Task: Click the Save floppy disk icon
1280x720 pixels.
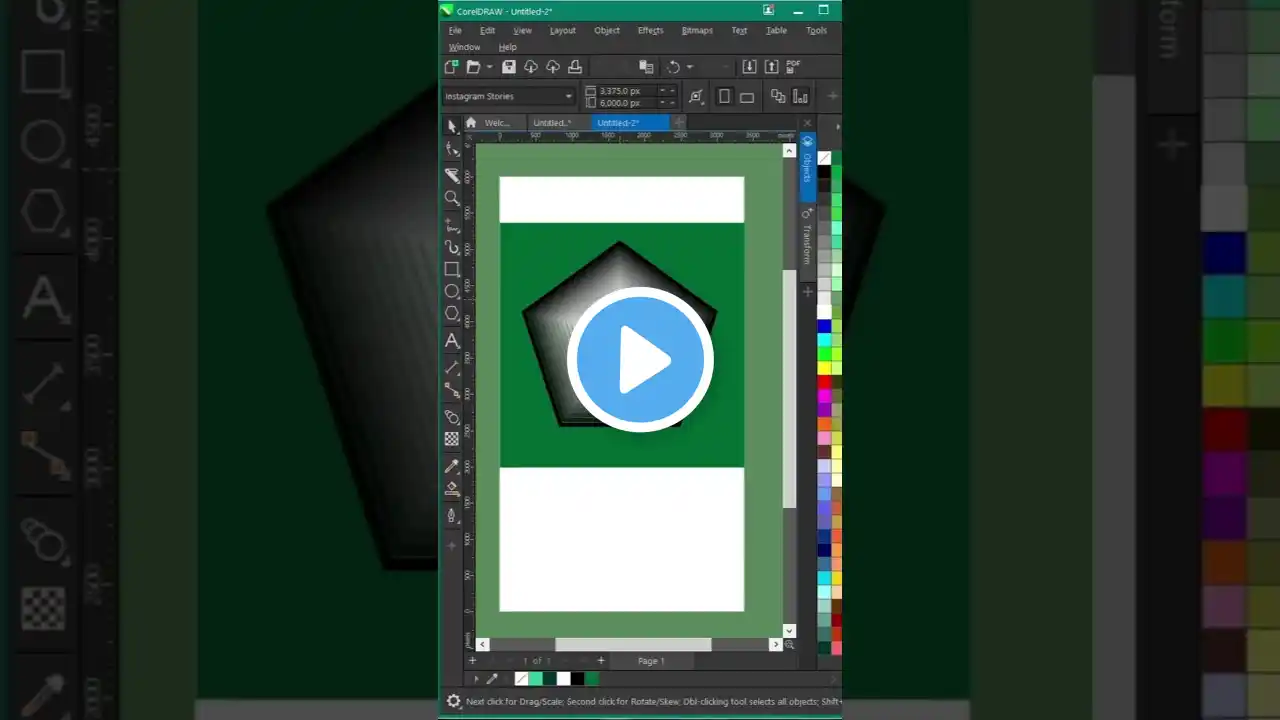Action: coord(509,67)
